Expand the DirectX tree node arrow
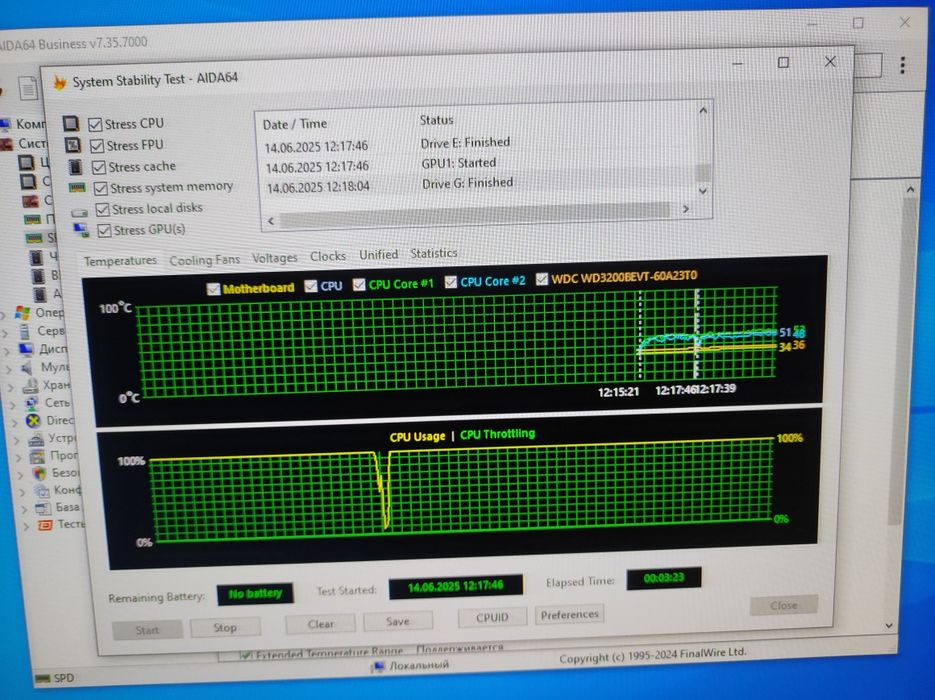Screen dimensions: 935x700 [x=15, y=423]
